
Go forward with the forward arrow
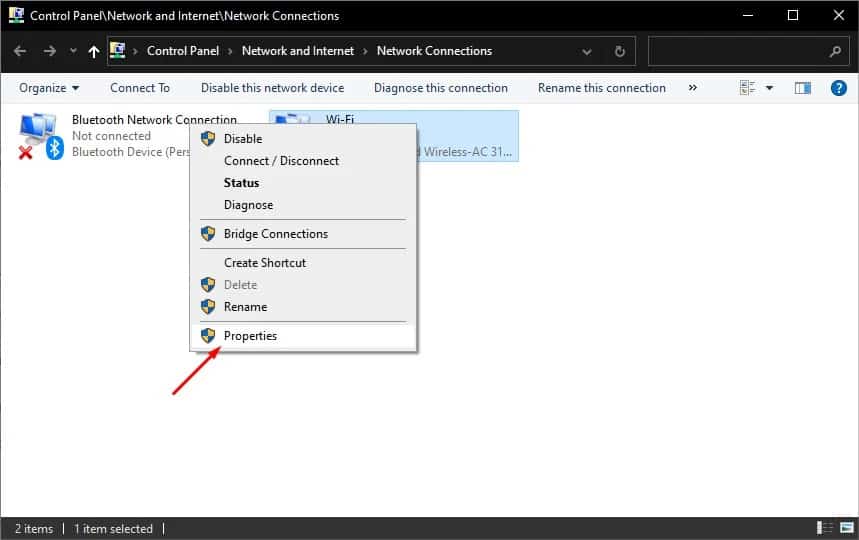coord(49,51)
